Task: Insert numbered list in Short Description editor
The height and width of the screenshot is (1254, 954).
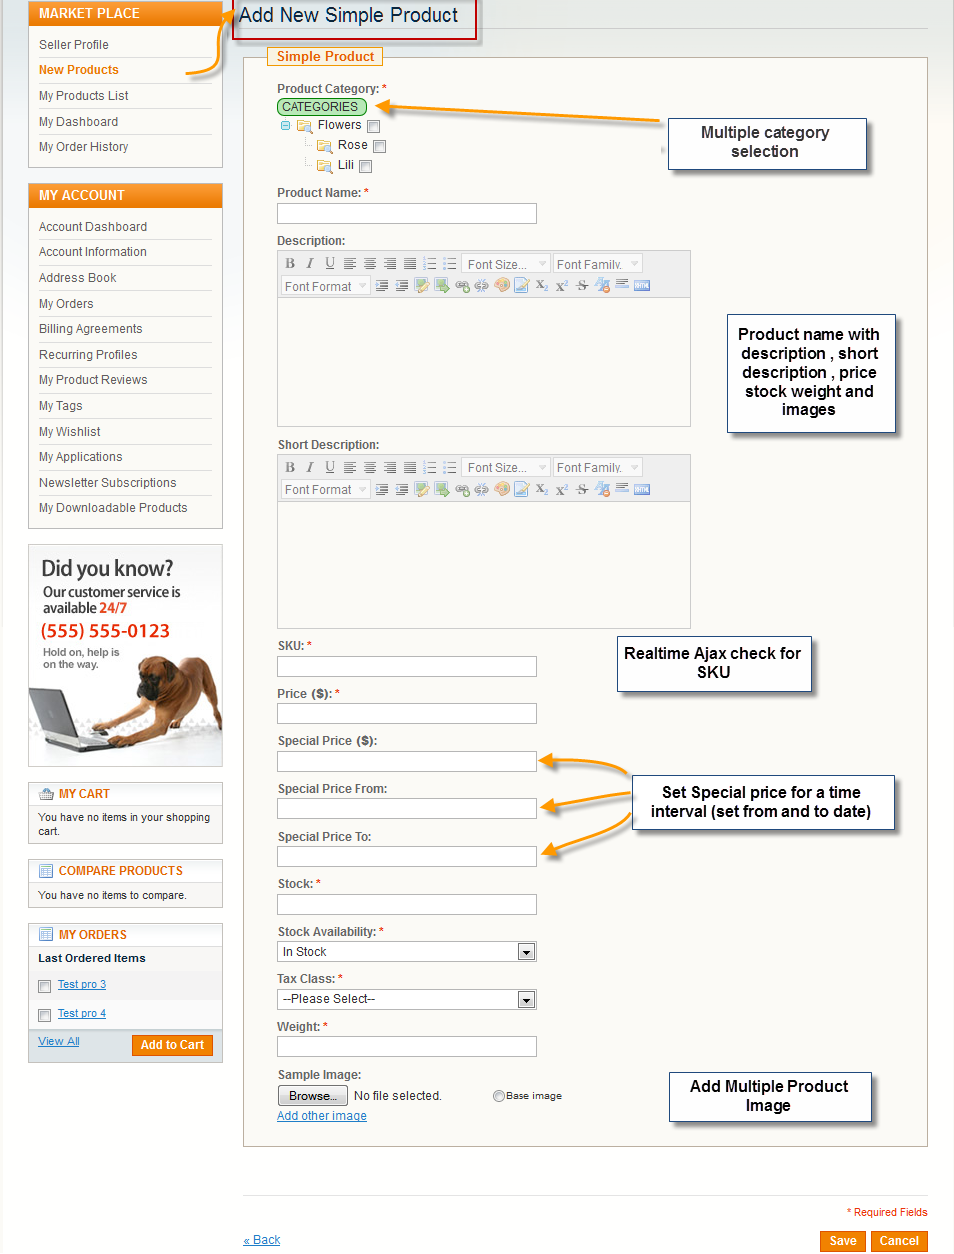Action: [430, 467]
